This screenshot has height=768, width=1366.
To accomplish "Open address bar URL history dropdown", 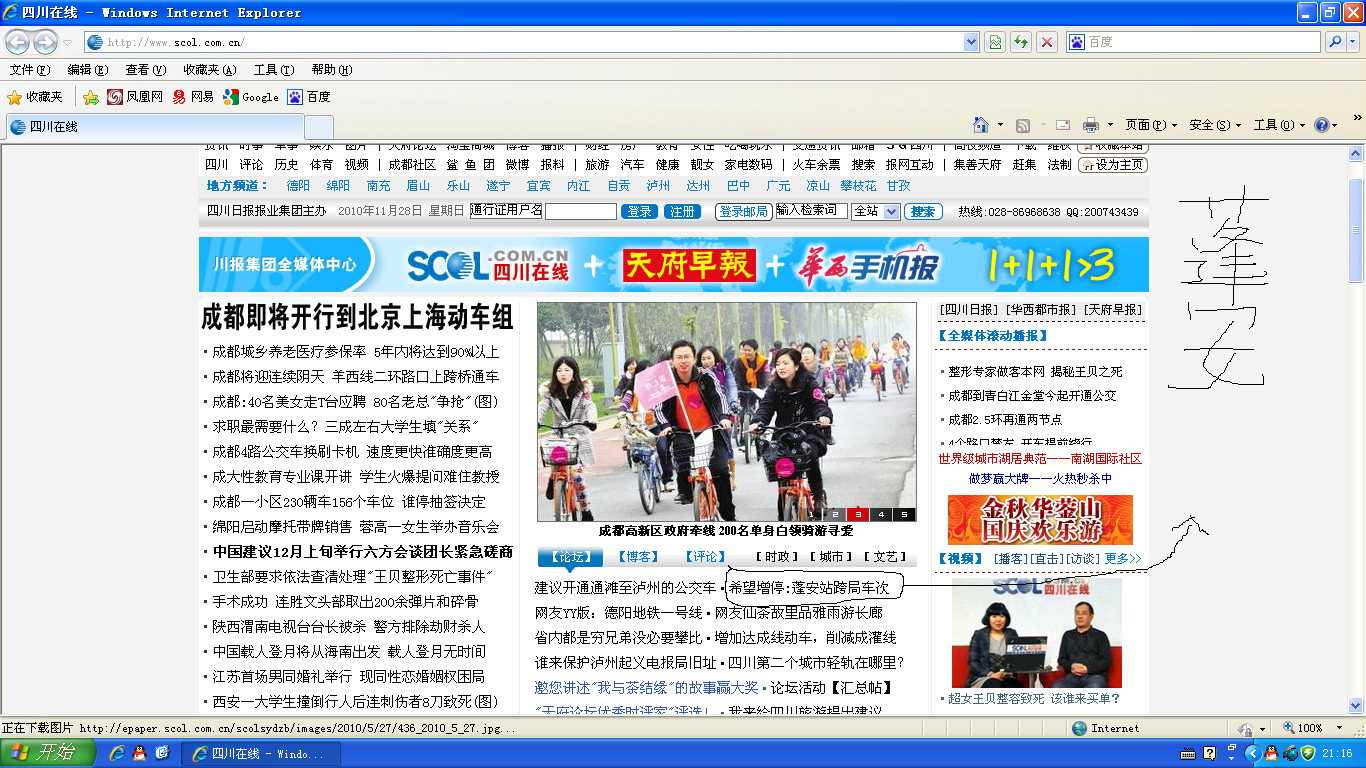I will point(971,42).
